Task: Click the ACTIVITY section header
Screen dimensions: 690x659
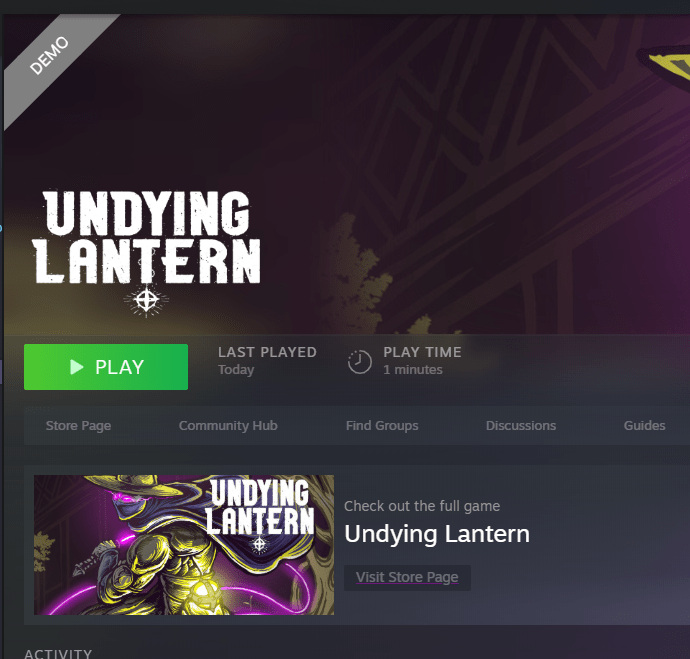Action: point(58,653)
